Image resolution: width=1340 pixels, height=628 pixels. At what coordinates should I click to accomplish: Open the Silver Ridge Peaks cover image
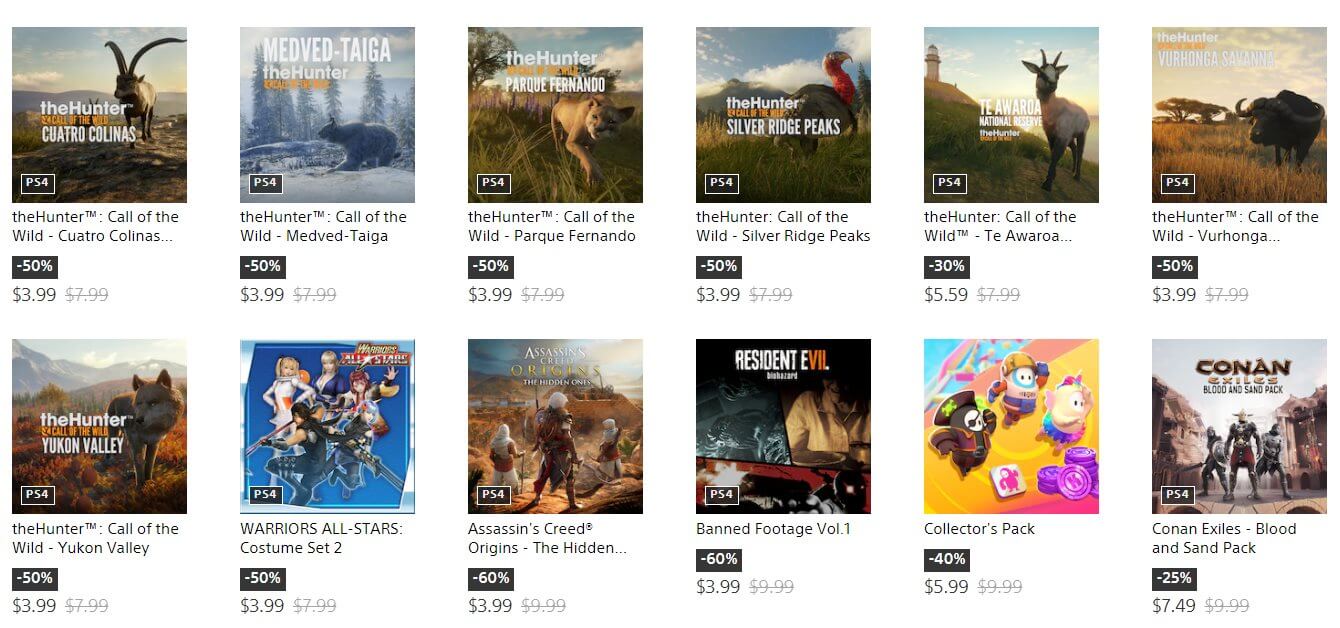[783, 115]
